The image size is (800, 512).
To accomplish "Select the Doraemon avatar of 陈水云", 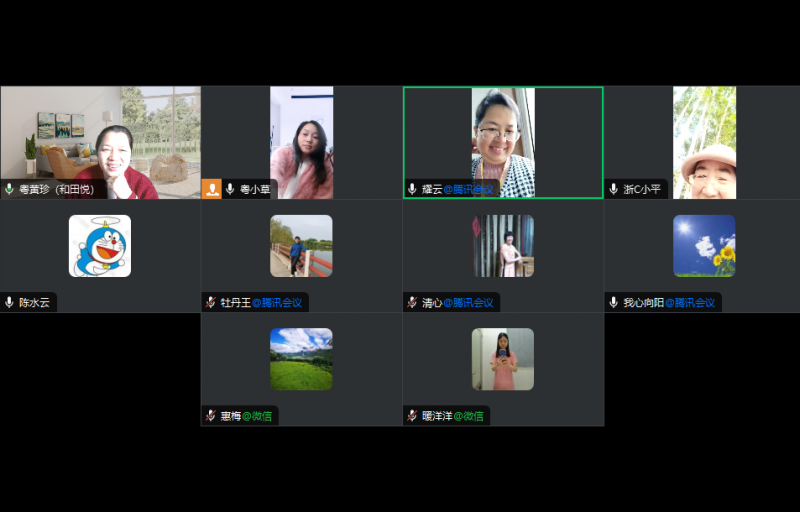I will pos(100,246).
